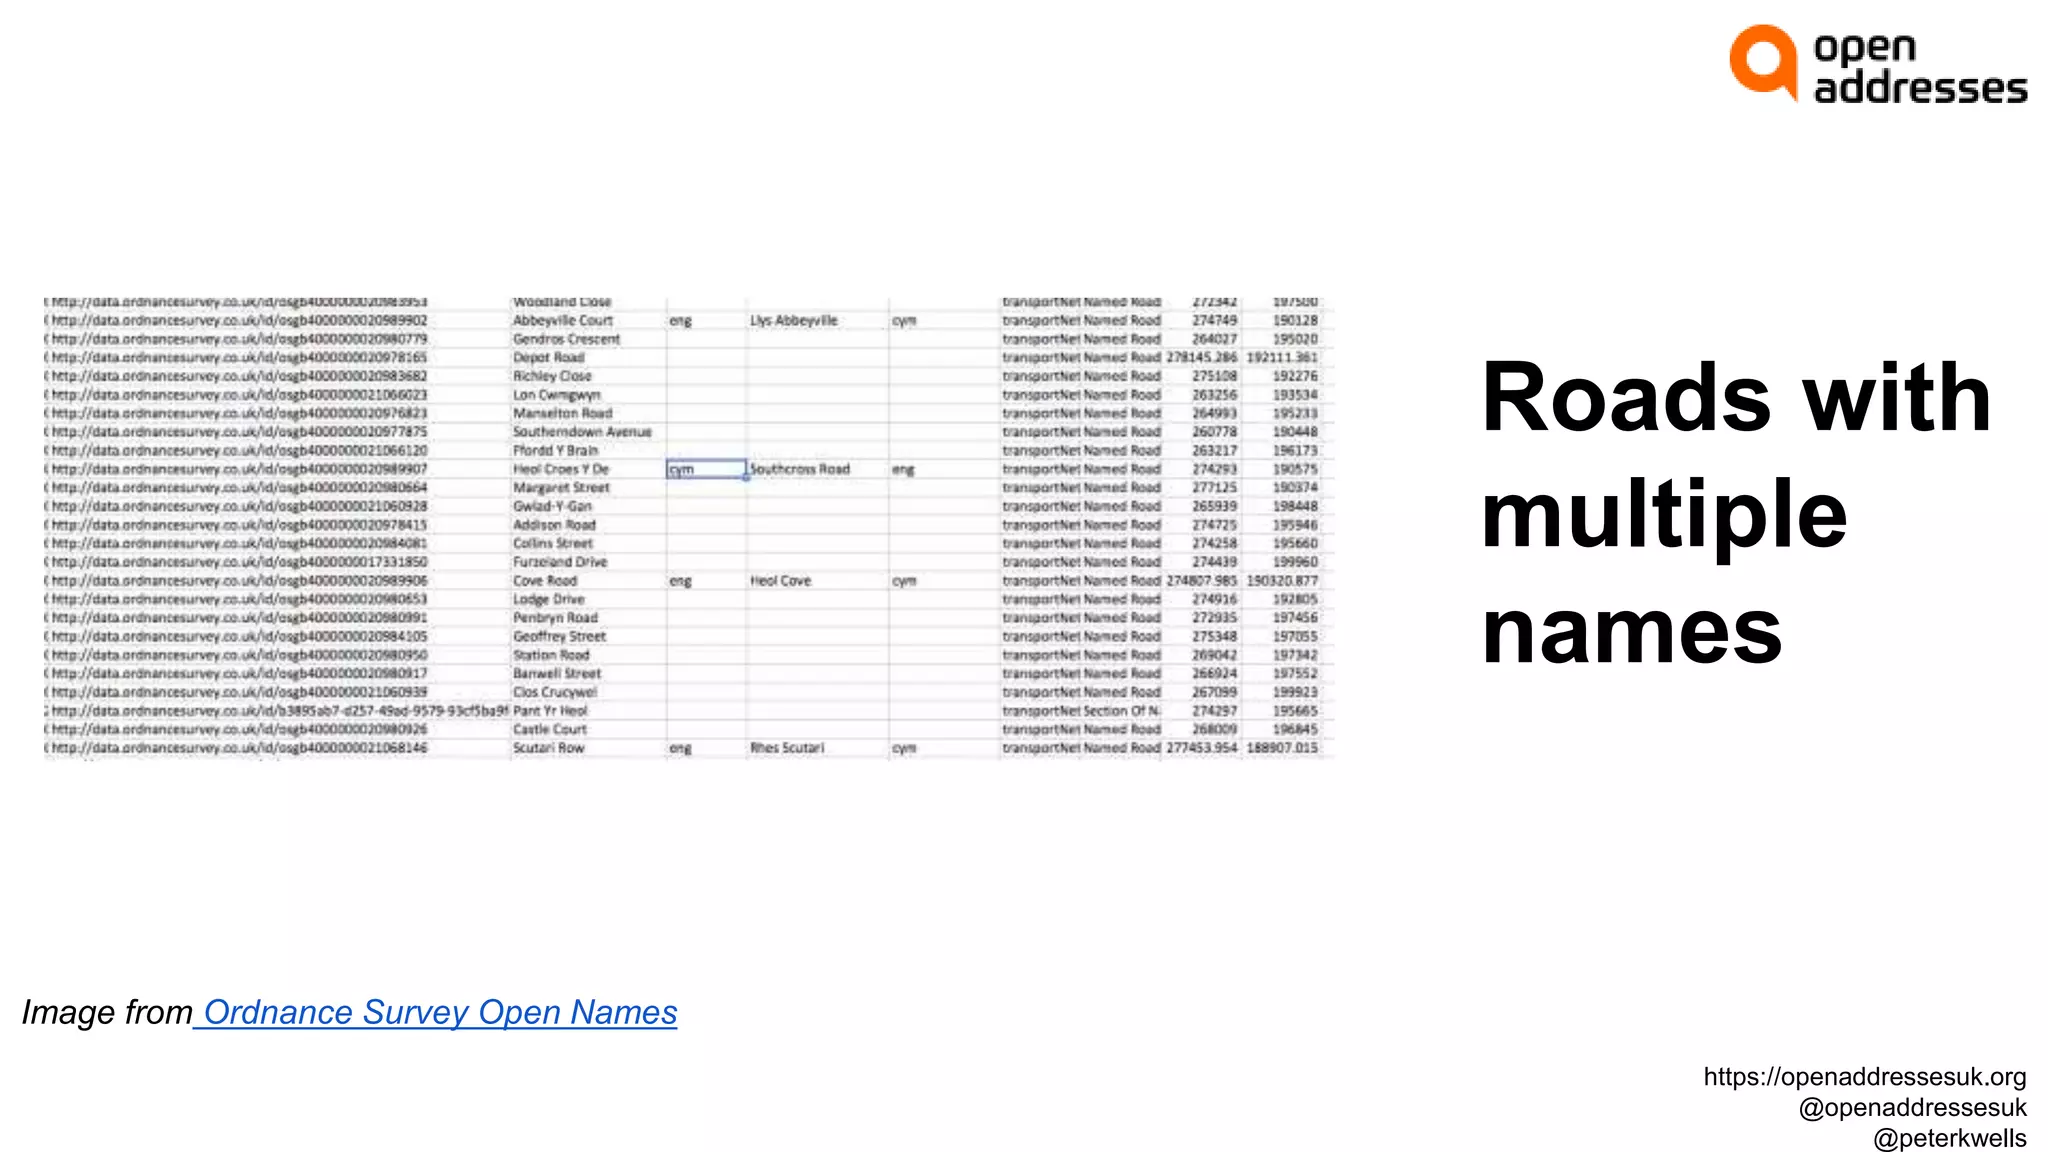The width and height of the screenshot is (2048, 1152).
Task: Click the Open Addresses orange logo icon
Action: [x=1763, y=61]
